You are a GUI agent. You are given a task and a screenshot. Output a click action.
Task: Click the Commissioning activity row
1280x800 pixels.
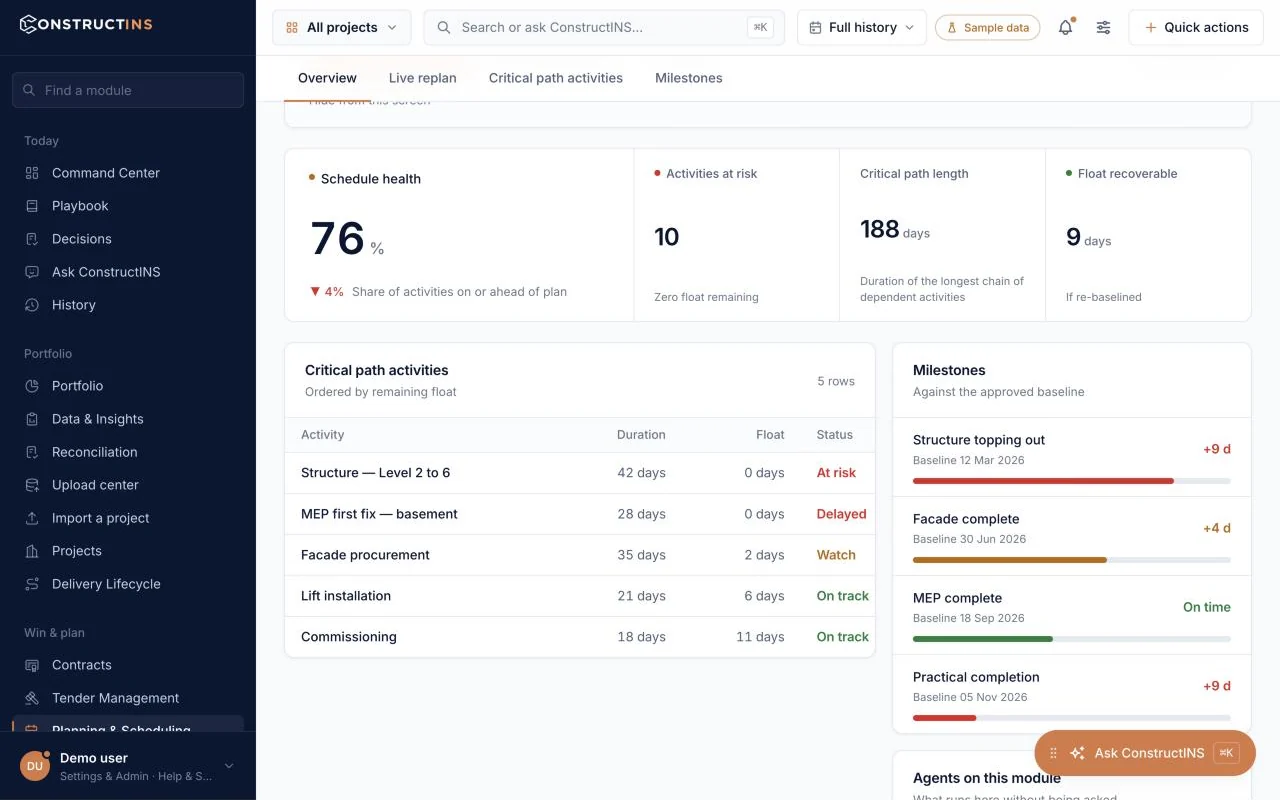point(580,637)
